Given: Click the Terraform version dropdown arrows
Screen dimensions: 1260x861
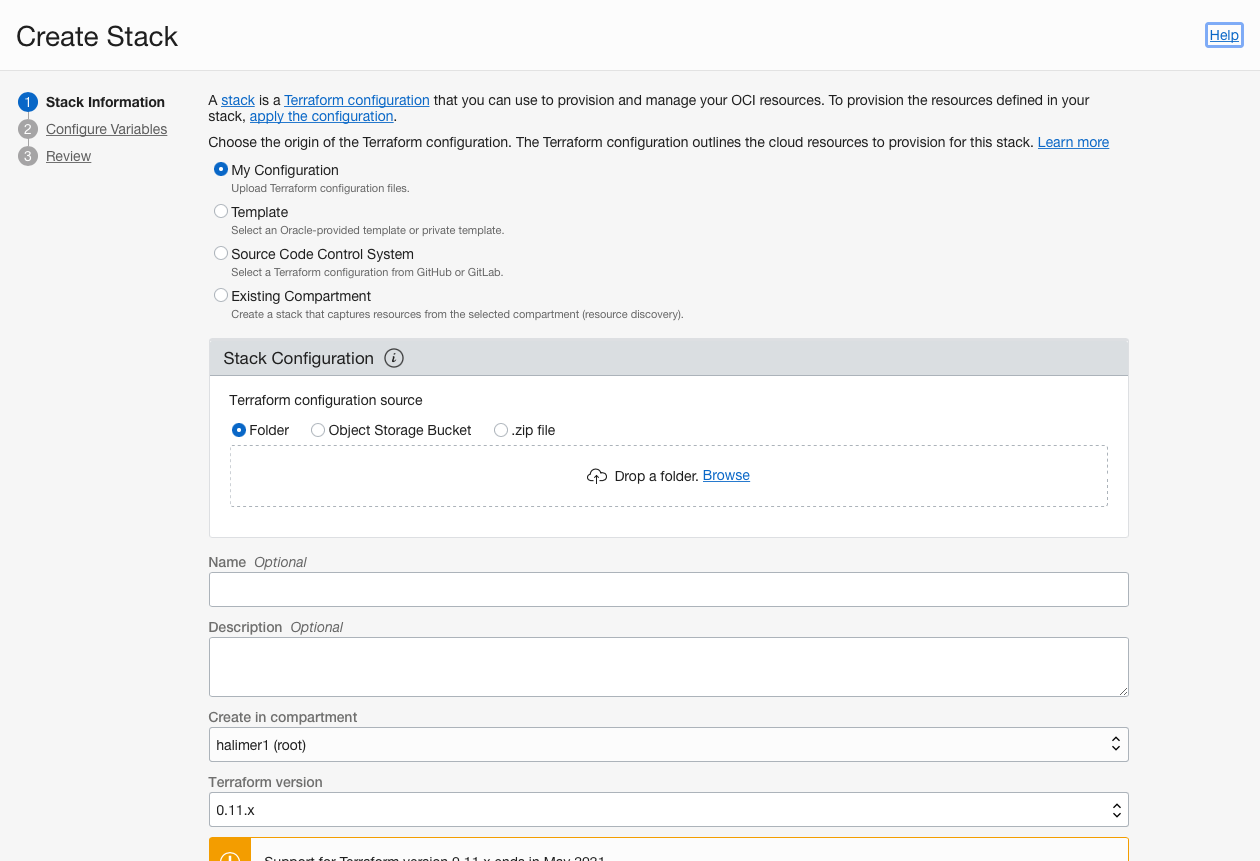Looking at the screenshot, I should click(x=1115, y=809).
